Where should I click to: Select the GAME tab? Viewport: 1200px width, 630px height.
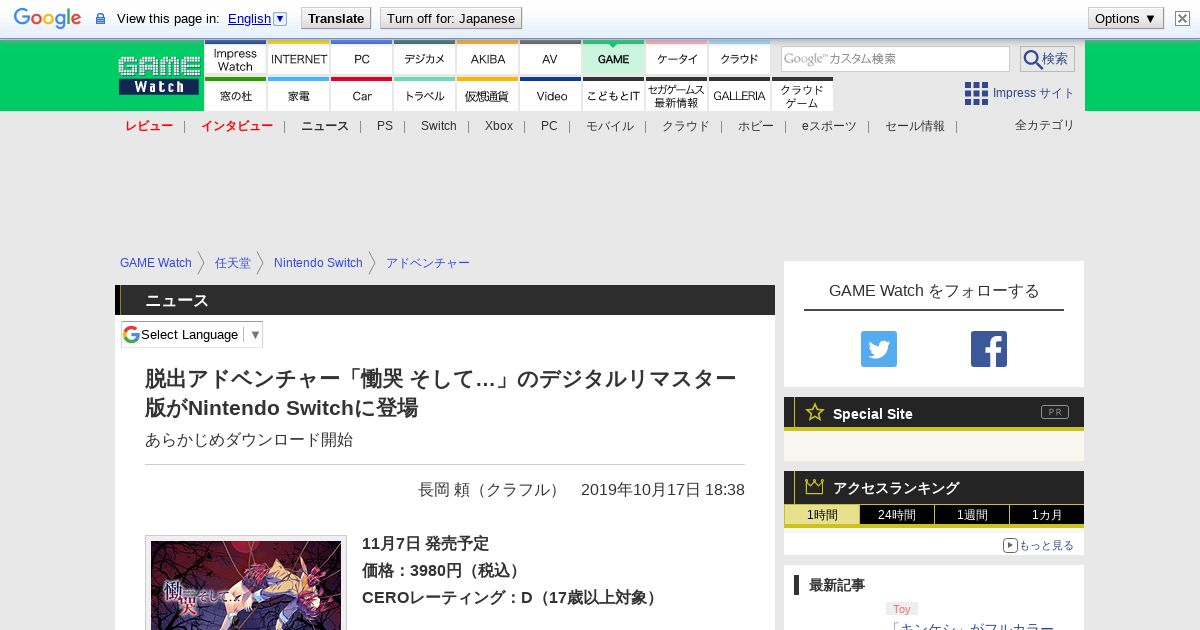click(x=613, y=59)
